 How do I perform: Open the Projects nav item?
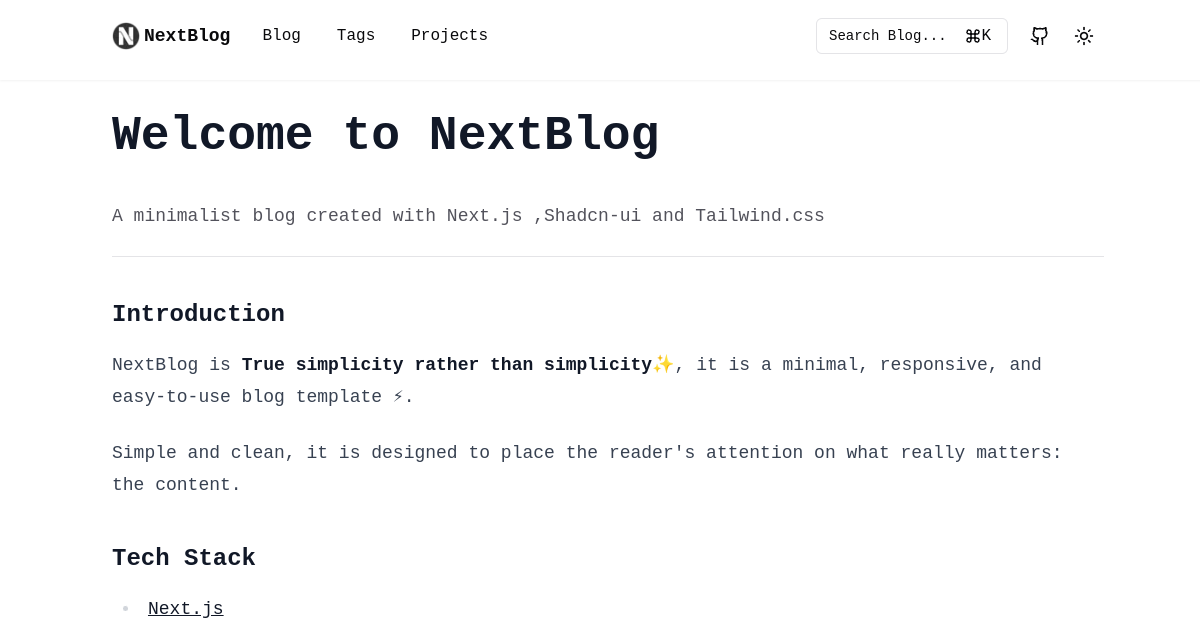tap(449, 36)
